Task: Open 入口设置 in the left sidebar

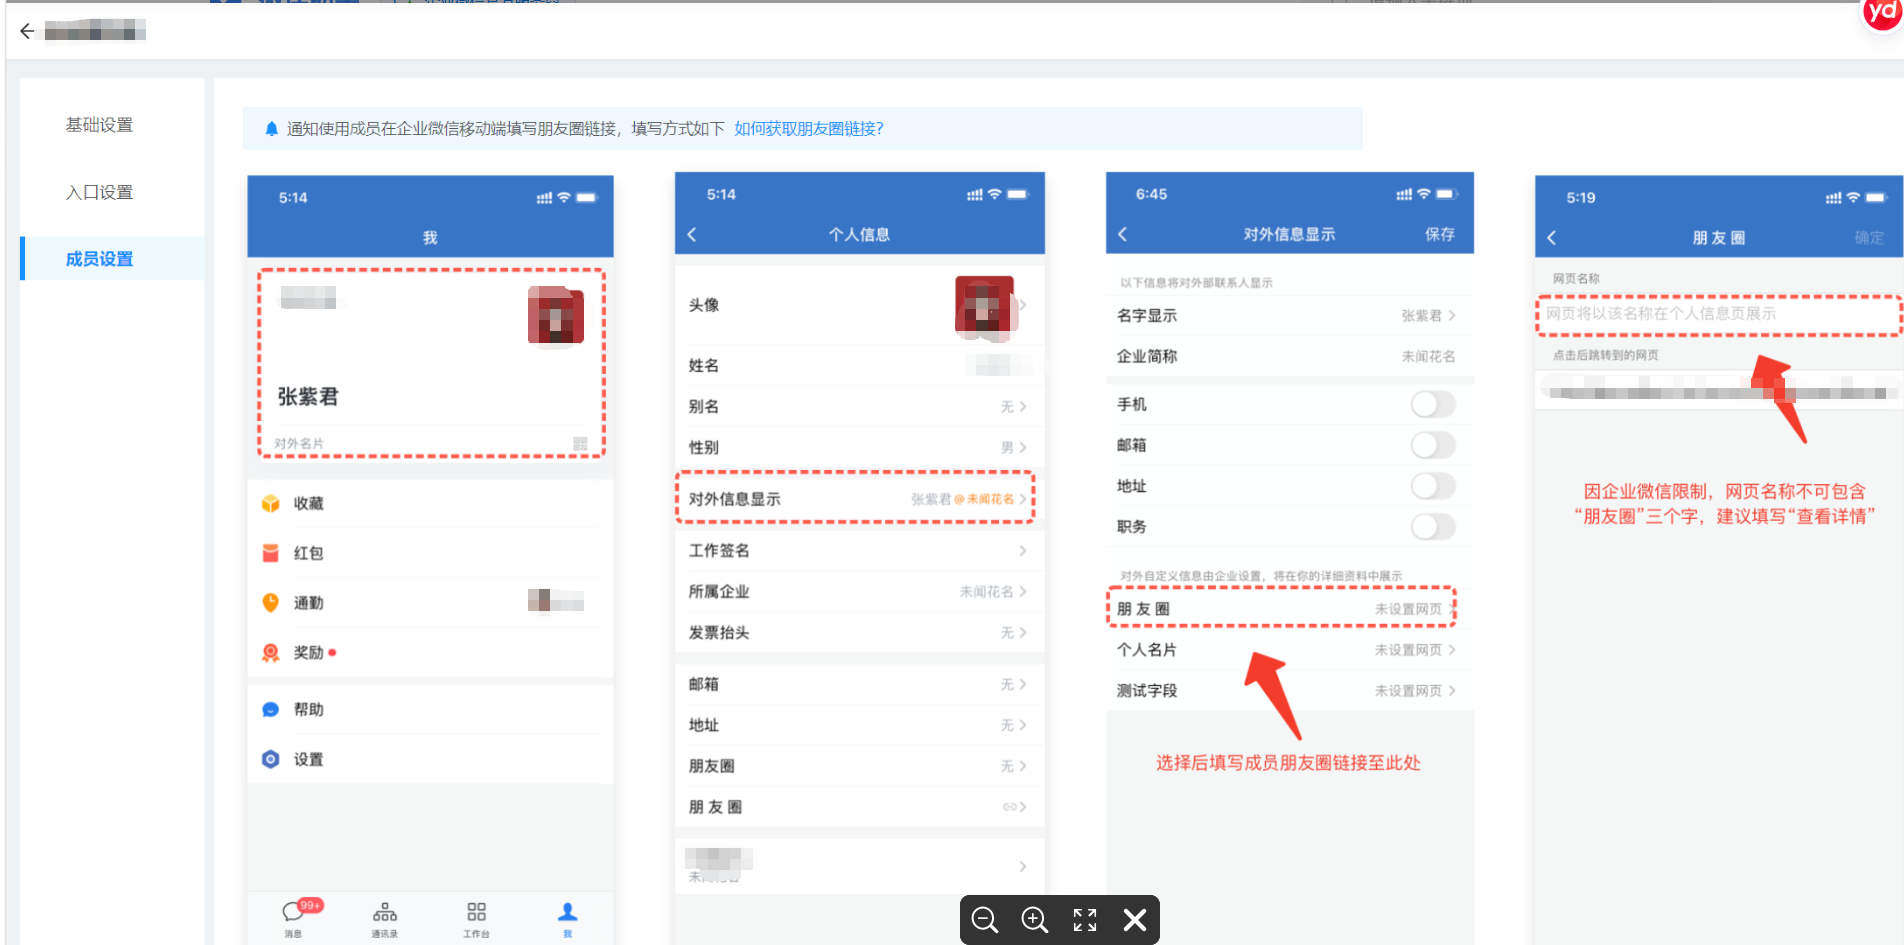Action: 99,192
